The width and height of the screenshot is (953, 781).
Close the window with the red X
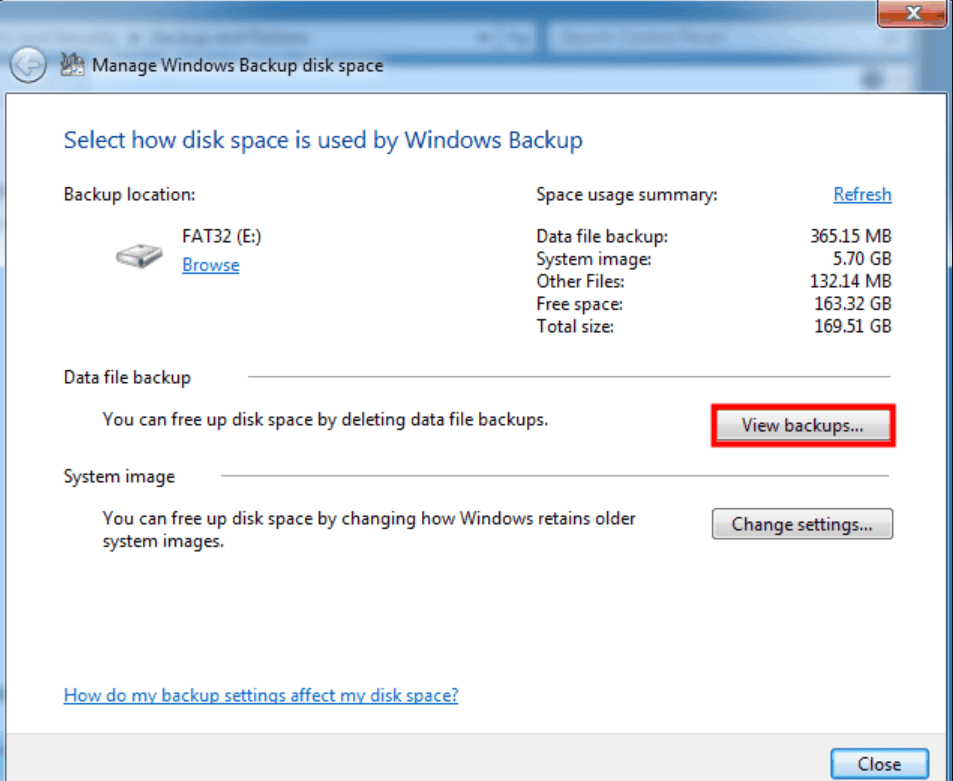click(x=911, y=13)
